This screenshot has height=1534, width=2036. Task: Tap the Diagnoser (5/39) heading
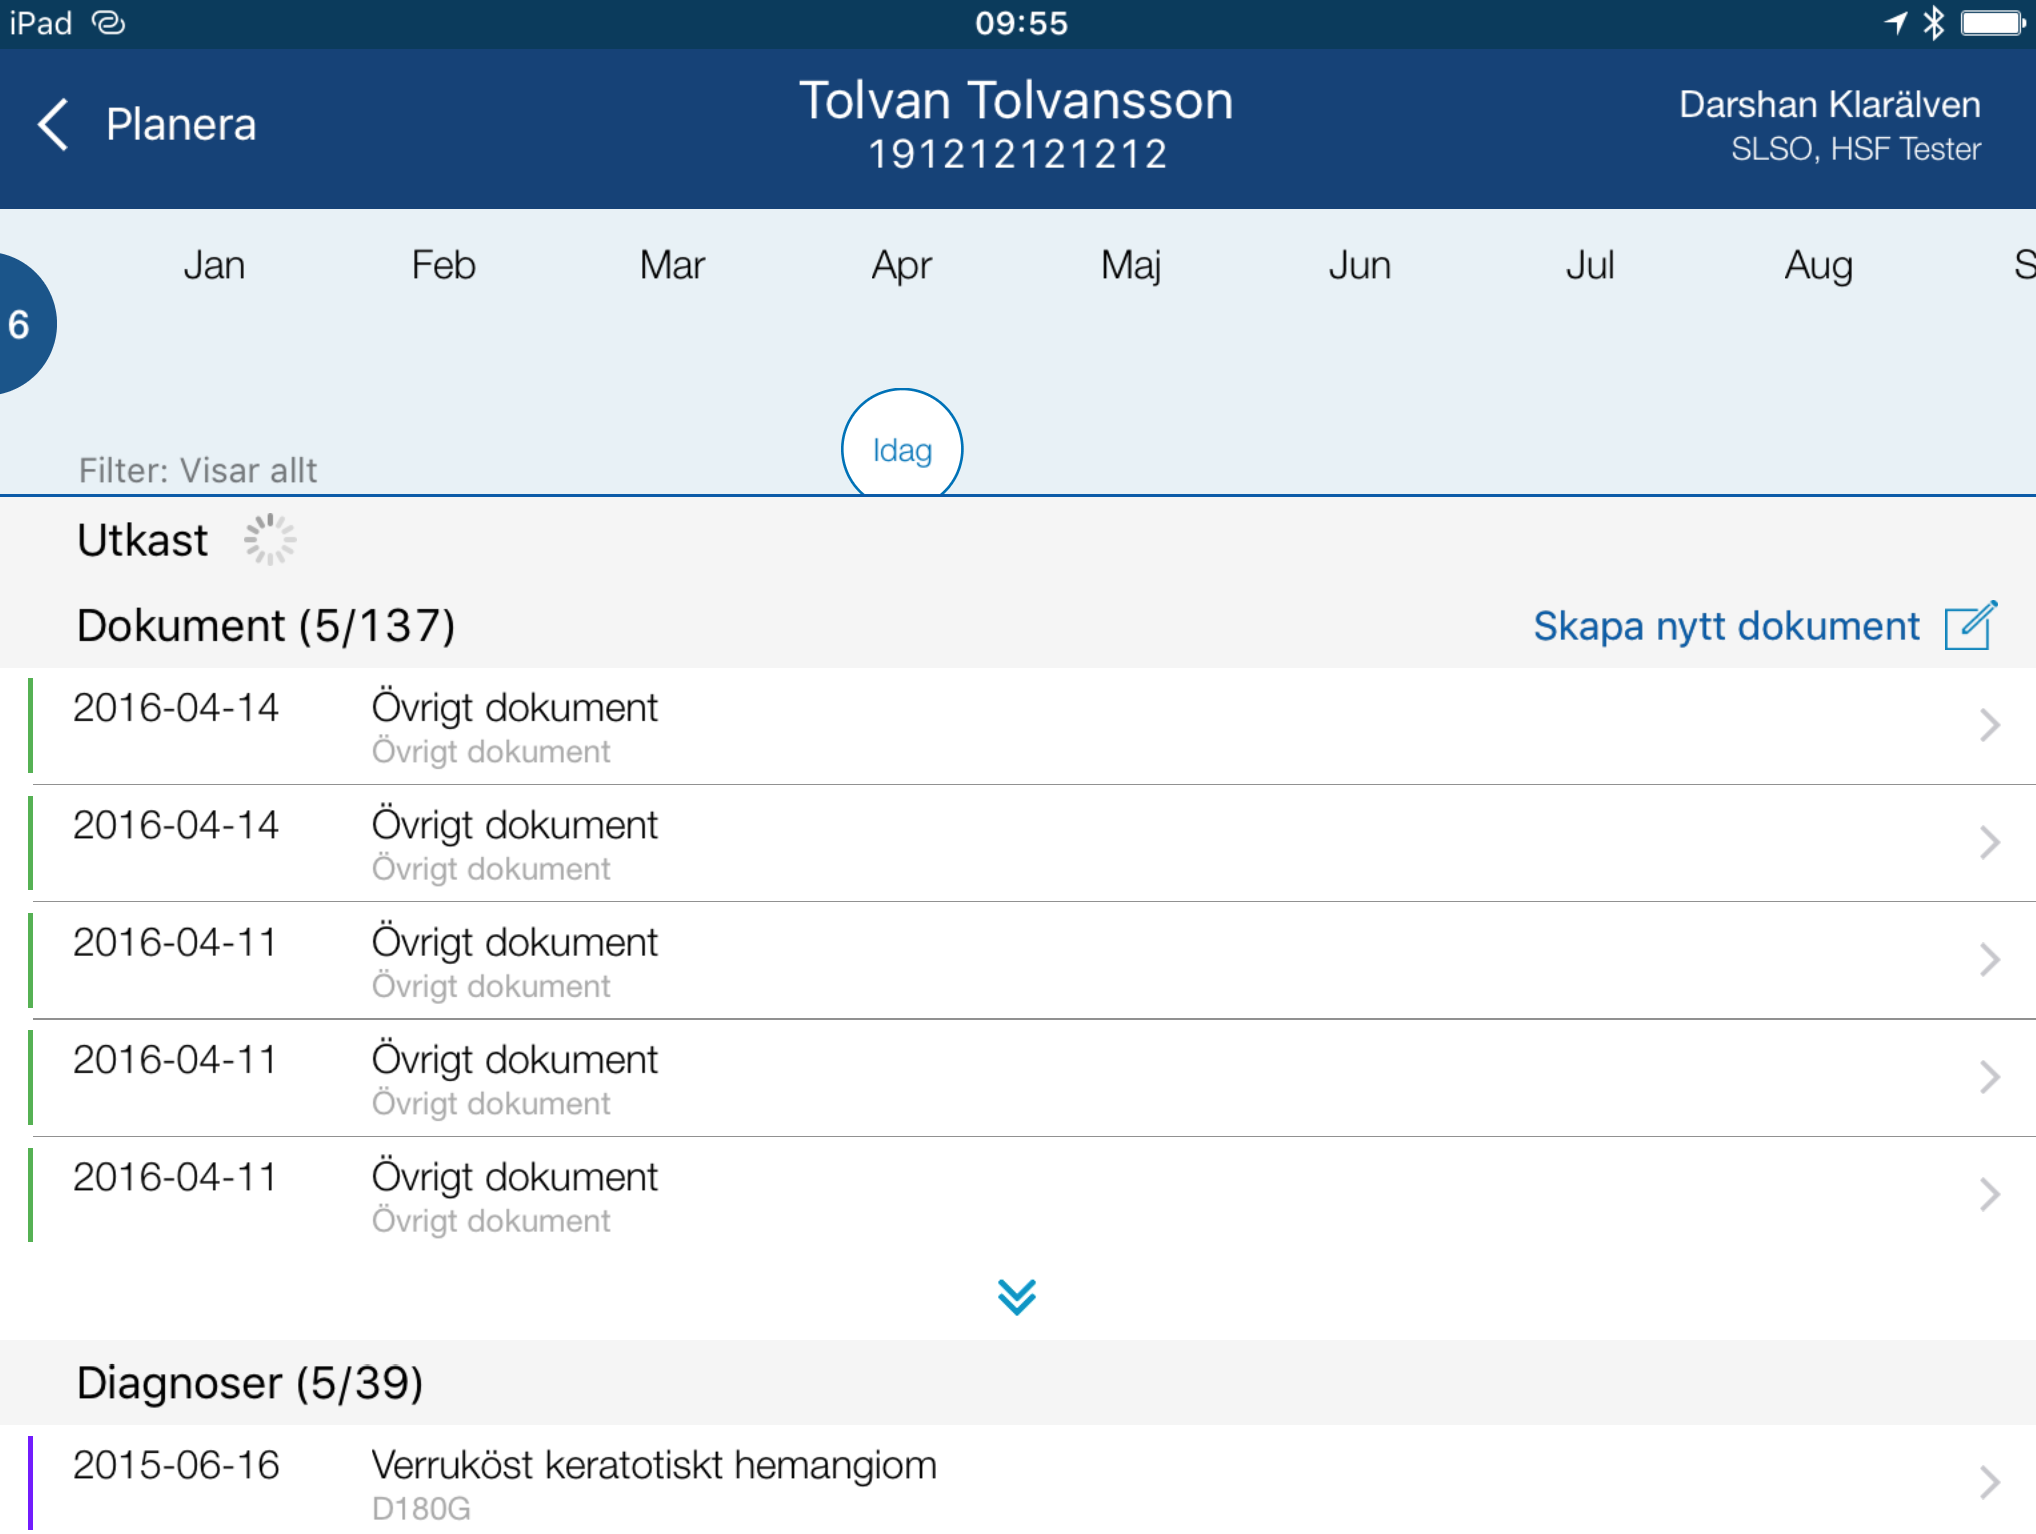coord(250,1383)
